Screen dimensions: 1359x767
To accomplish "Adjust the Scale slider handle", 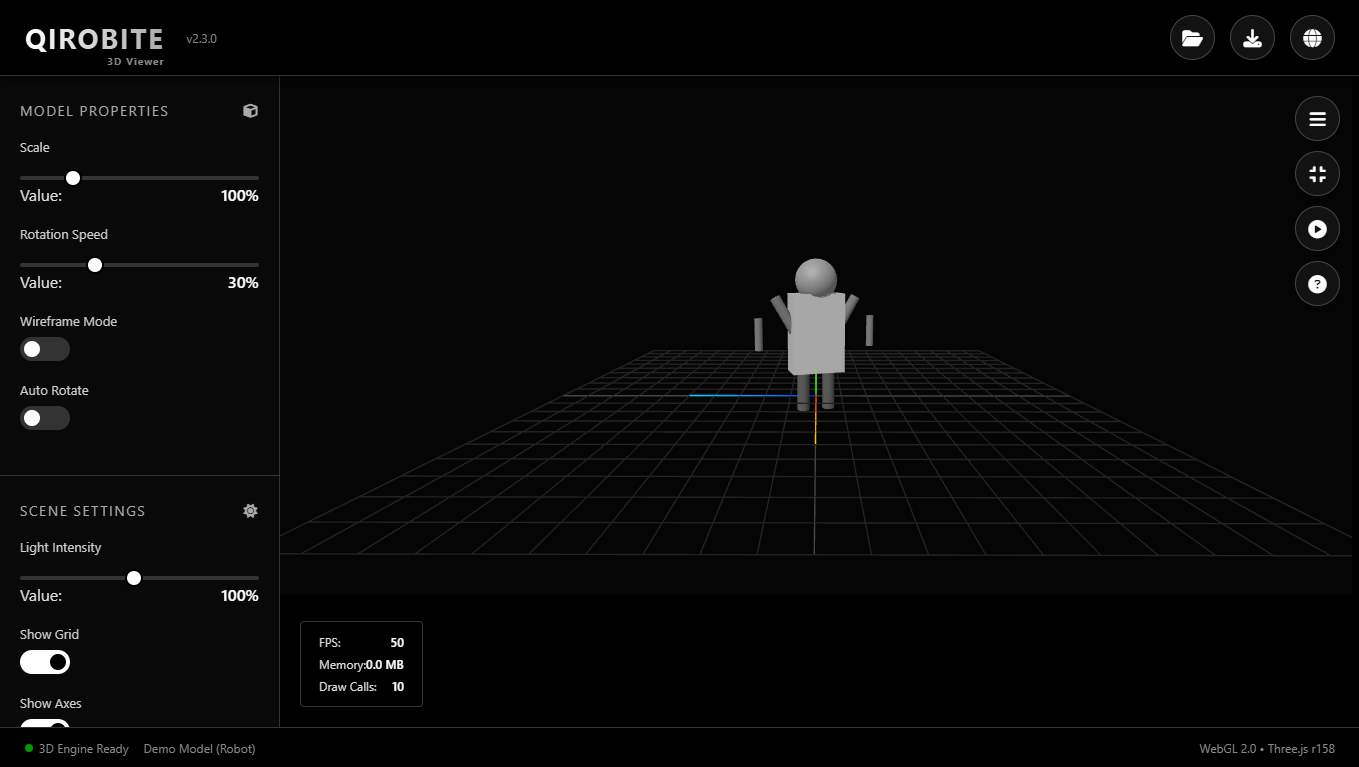I will point(73,178).
